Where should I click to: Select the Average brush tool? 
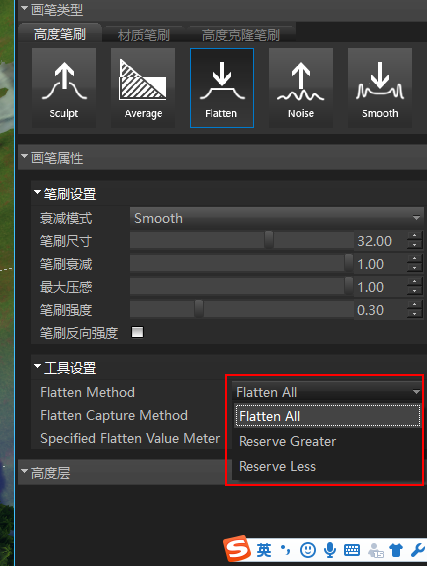pos(143,88)
